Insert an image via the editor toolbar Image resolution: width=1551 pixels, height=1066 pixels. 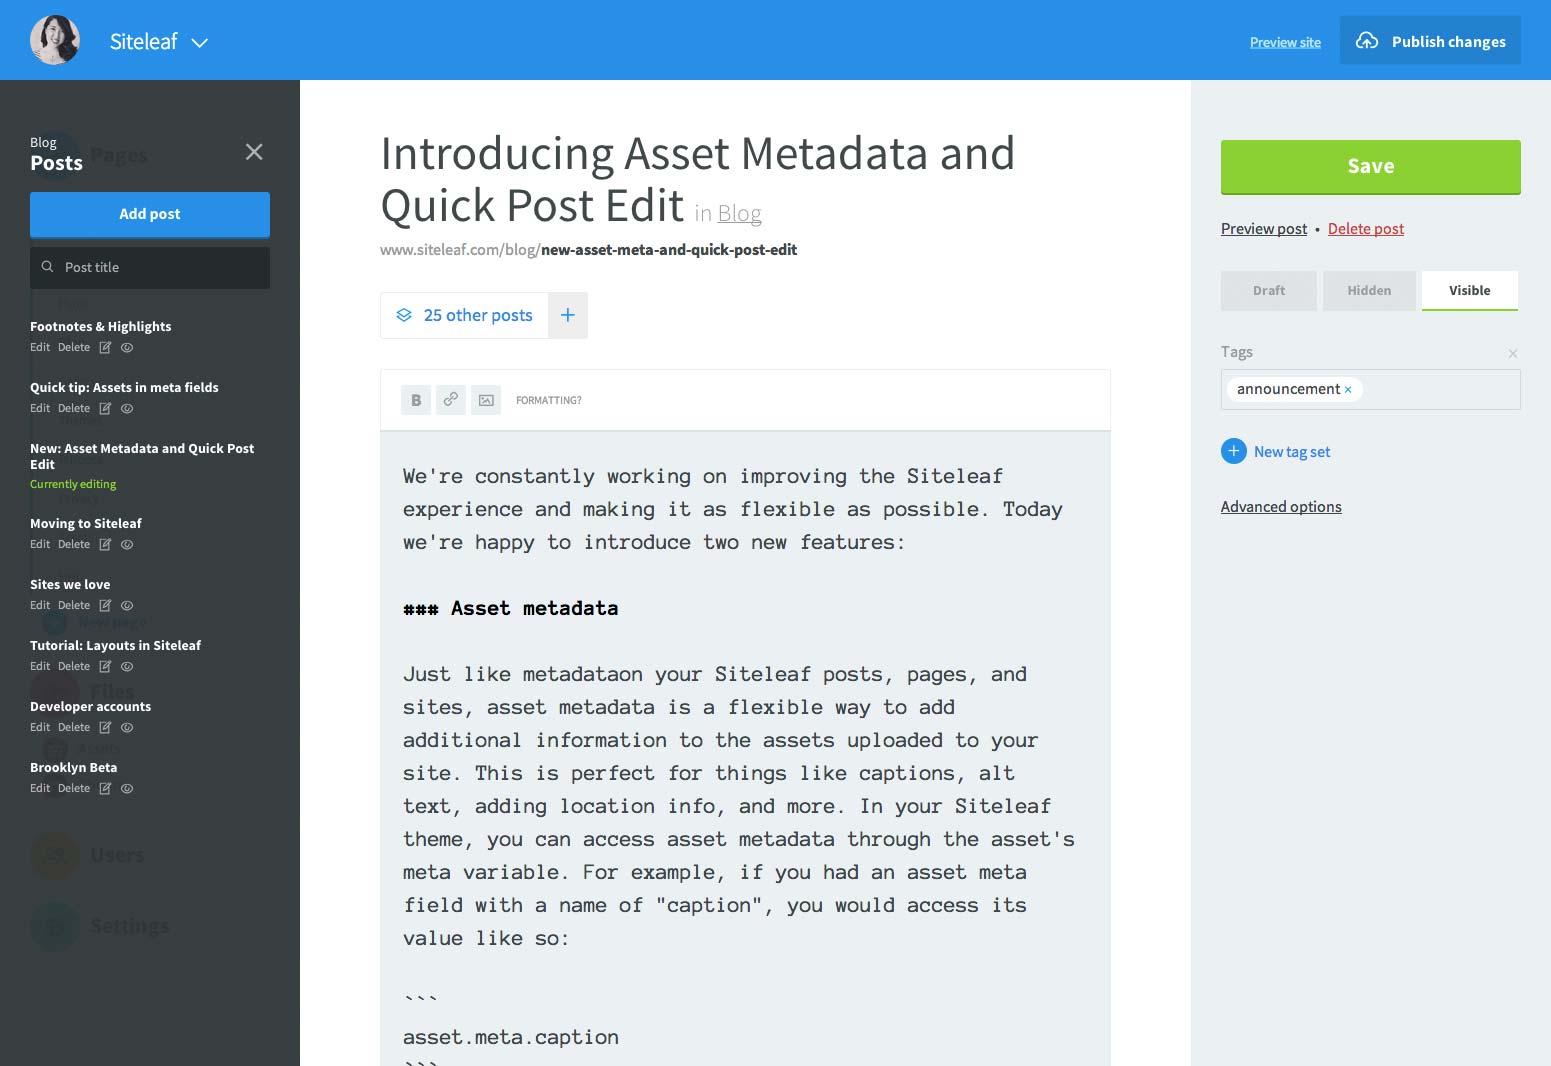[x=486, y=399]
